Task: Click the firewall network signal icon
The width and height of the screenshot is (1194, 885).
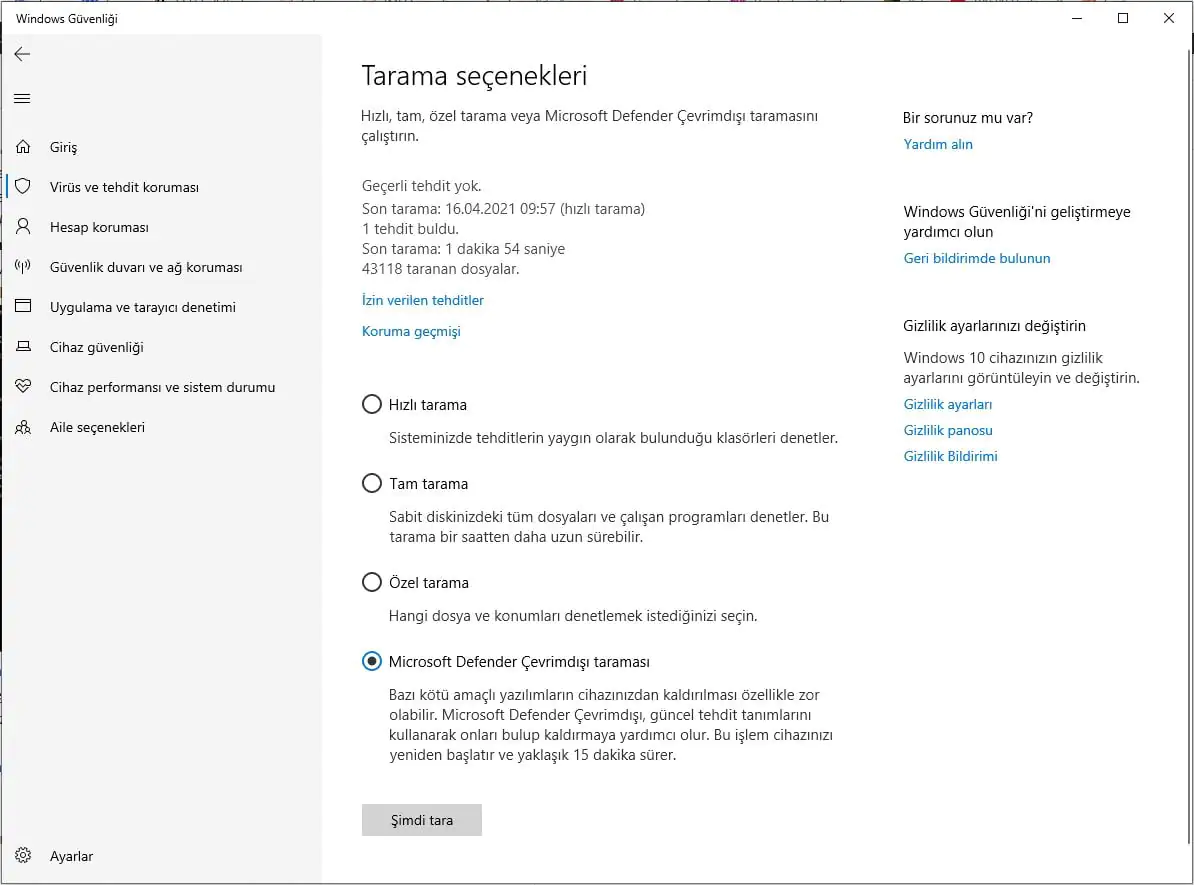Action: 22,267
